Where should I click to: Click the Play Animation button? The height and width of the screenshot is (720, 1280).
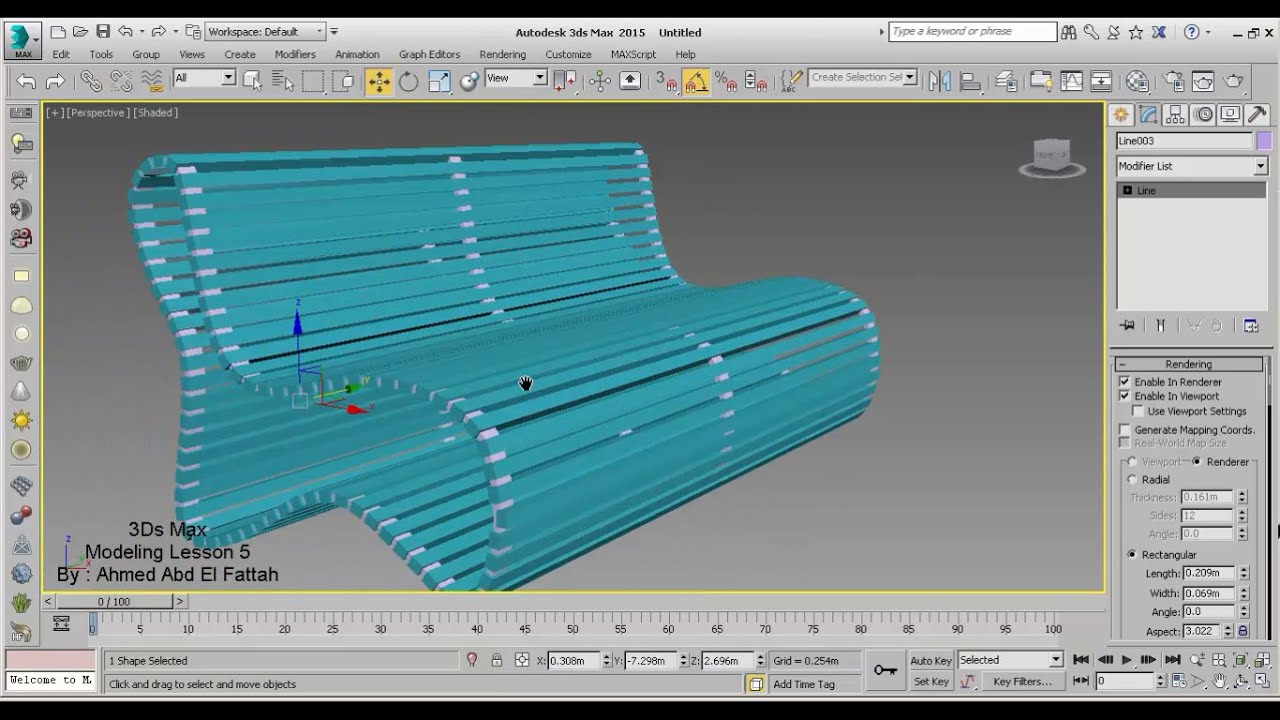pos(1127,660)
